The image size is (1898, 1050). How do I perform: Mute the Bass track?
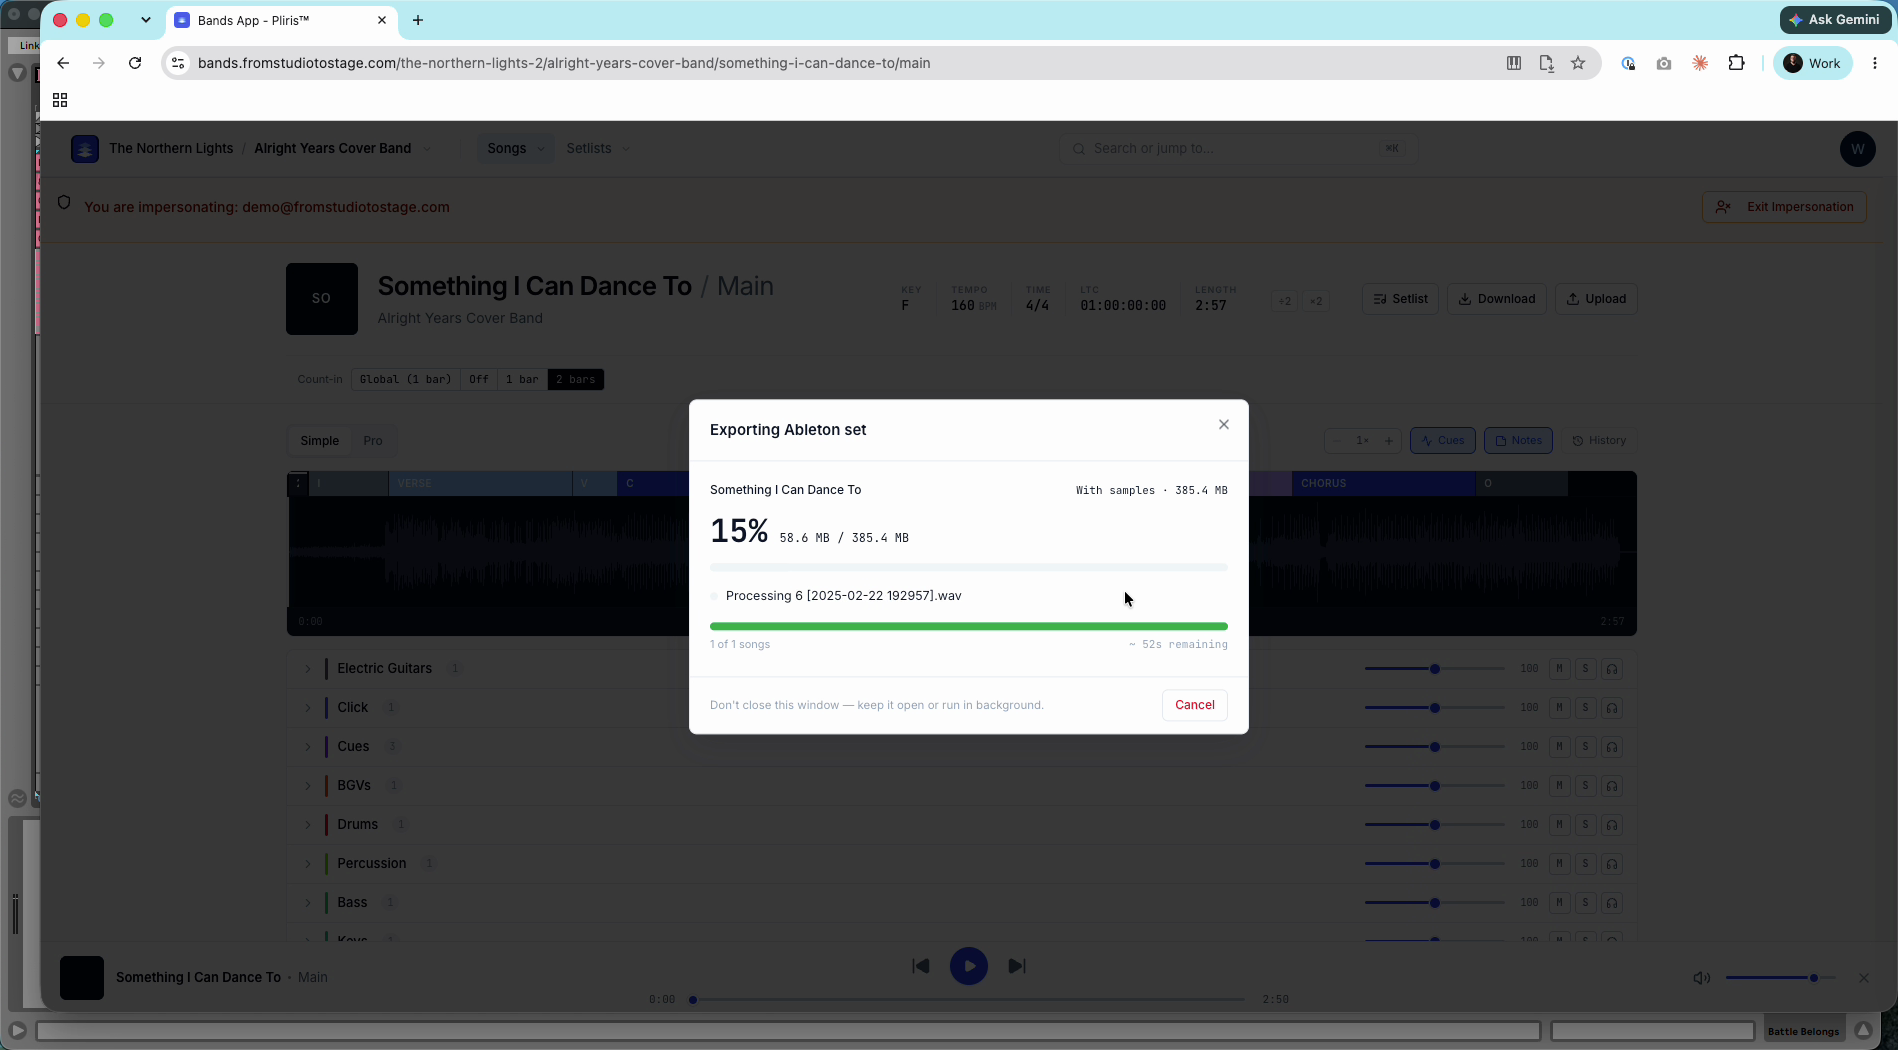coord(1559,903)
